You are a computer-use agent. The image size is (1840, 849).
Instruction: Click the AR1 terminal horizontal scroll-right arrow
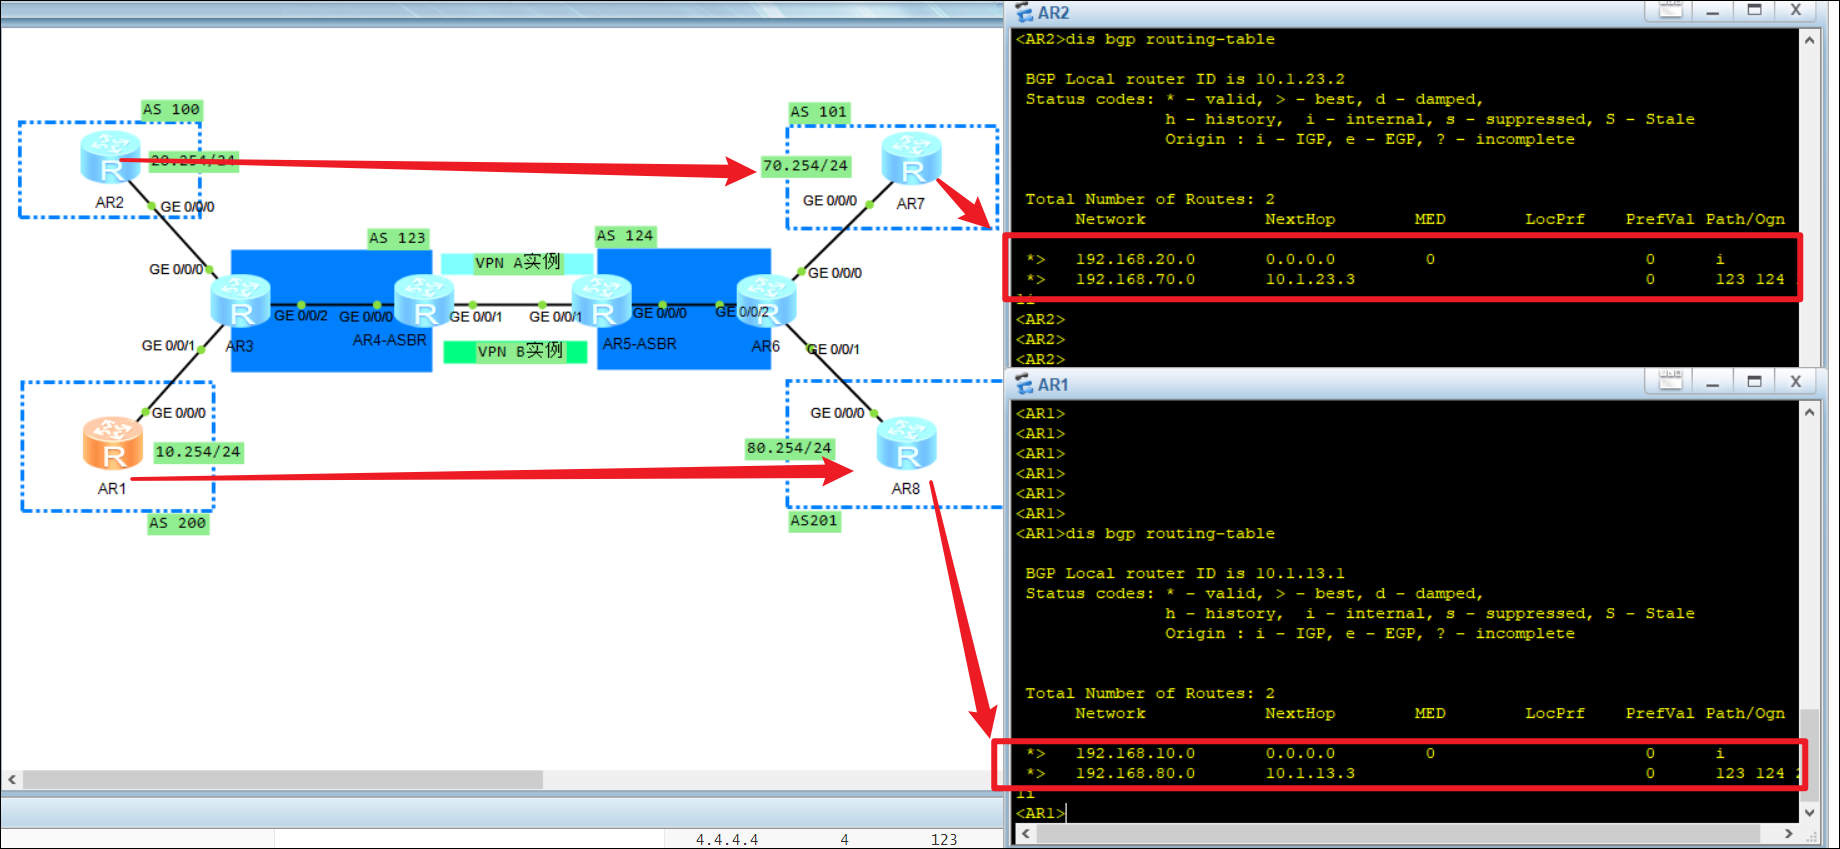[x=1789, y=833]
